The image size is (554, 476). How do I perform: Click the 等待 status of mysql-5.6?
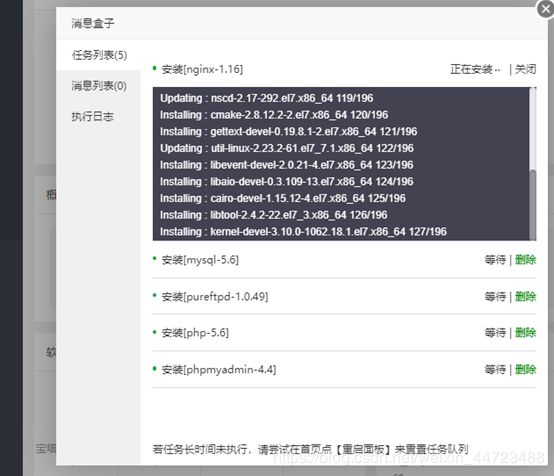[495, 260]
